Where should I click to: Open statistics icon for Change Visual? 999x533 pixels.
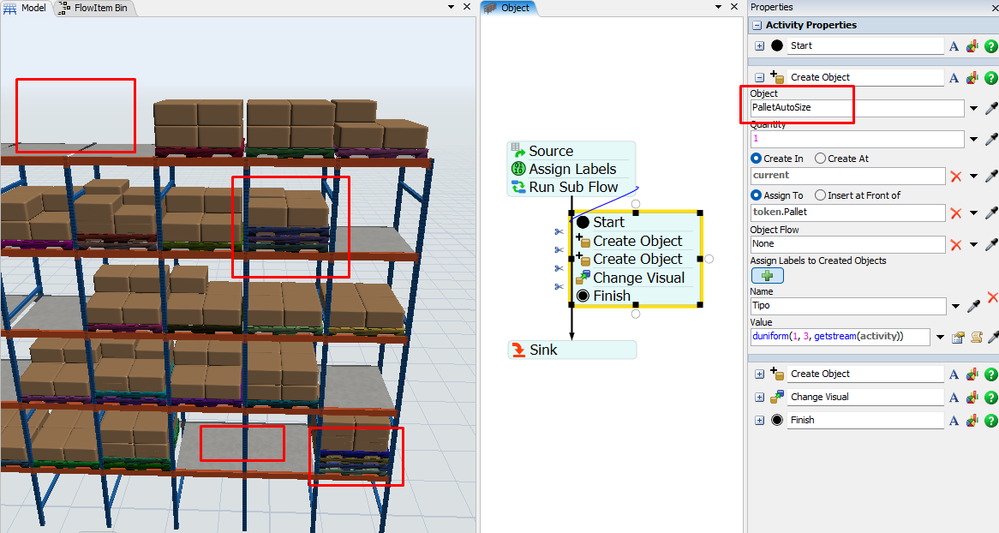(x=972, y=397)
